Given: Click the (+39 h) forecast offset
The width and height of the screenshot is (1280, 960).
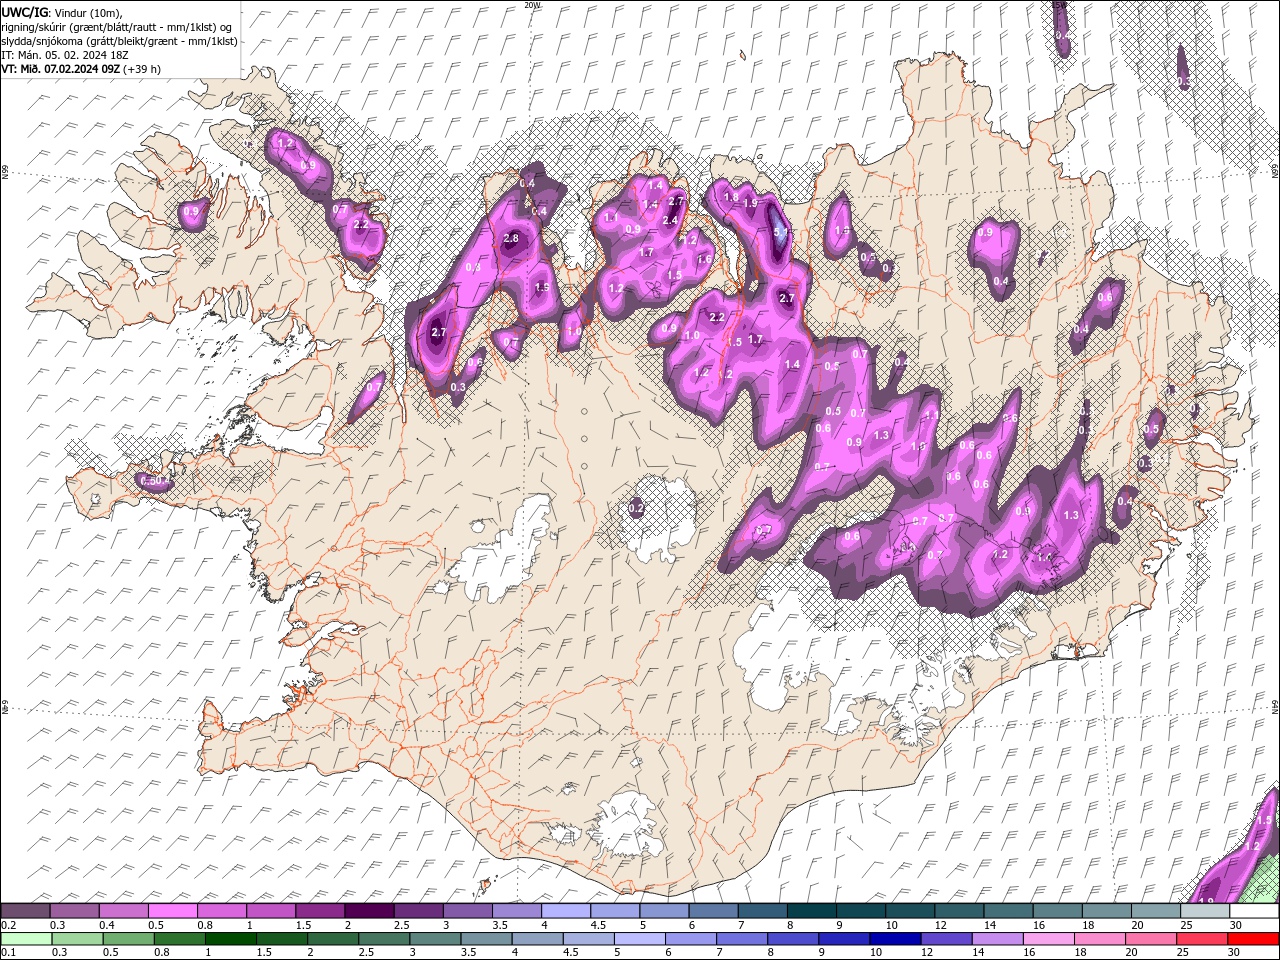Looking at the screenshot, I should (142, 69).
